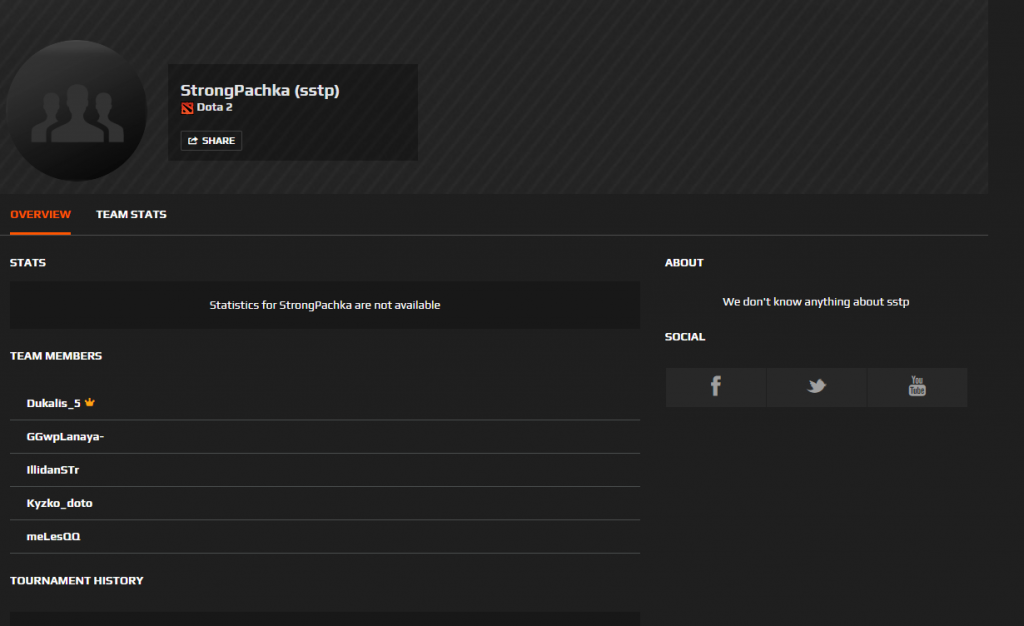Click the SOCIAL section heading

[685, 337]
